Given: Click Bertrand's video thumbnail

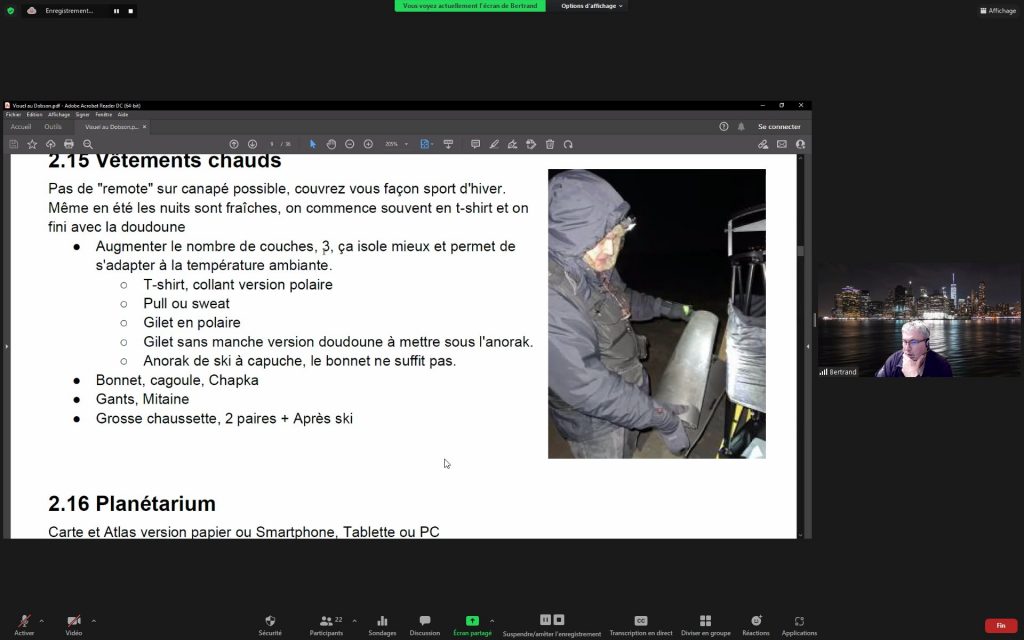Looking at the screenshot, I should coord(920,320).
